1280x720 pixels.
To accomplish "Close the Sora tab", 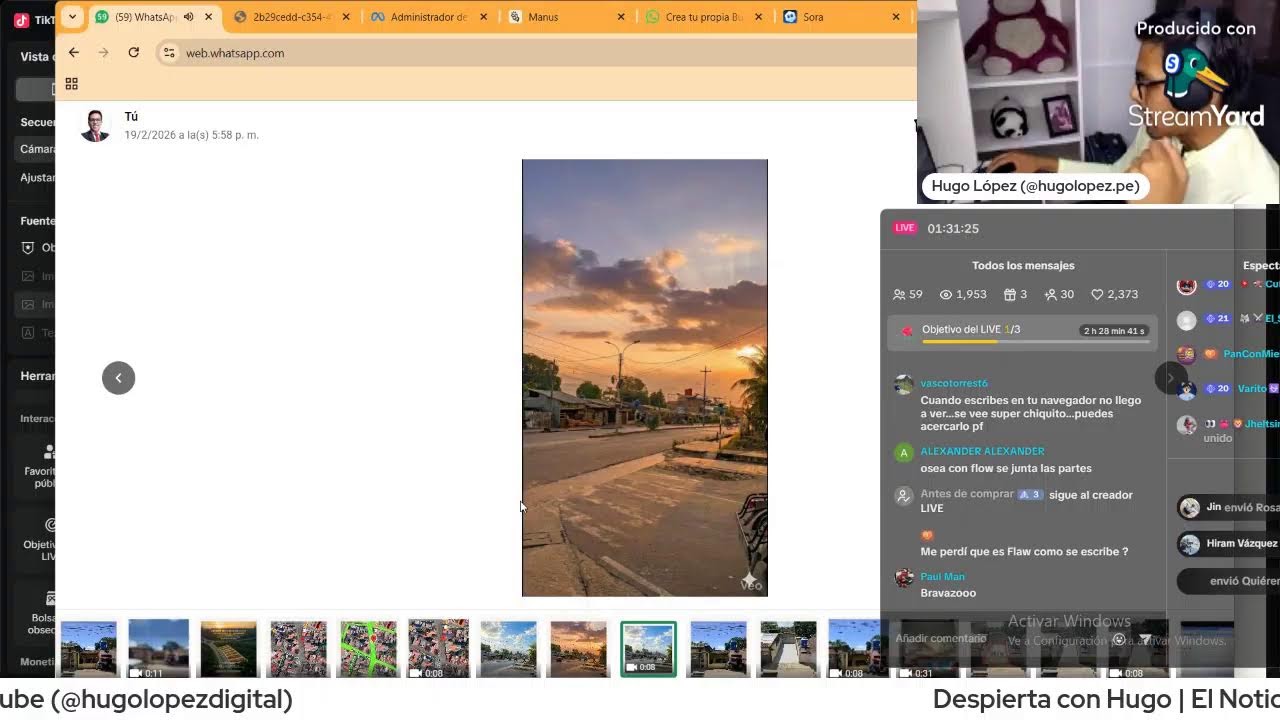I will click(x=896, y=17).
